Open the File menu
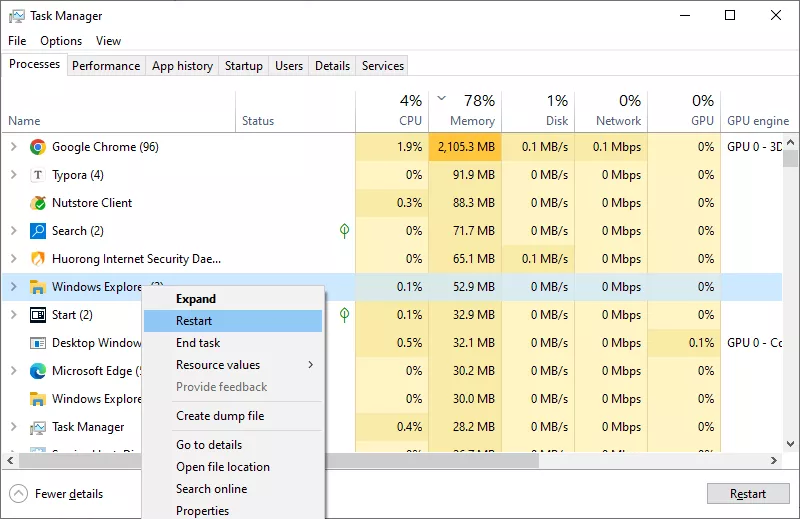 coord(17,41)
